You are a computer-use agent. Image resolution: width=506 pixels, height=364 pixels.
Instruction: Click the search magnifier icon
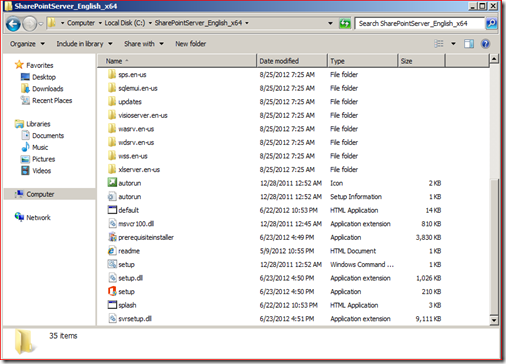pos(491,23)
